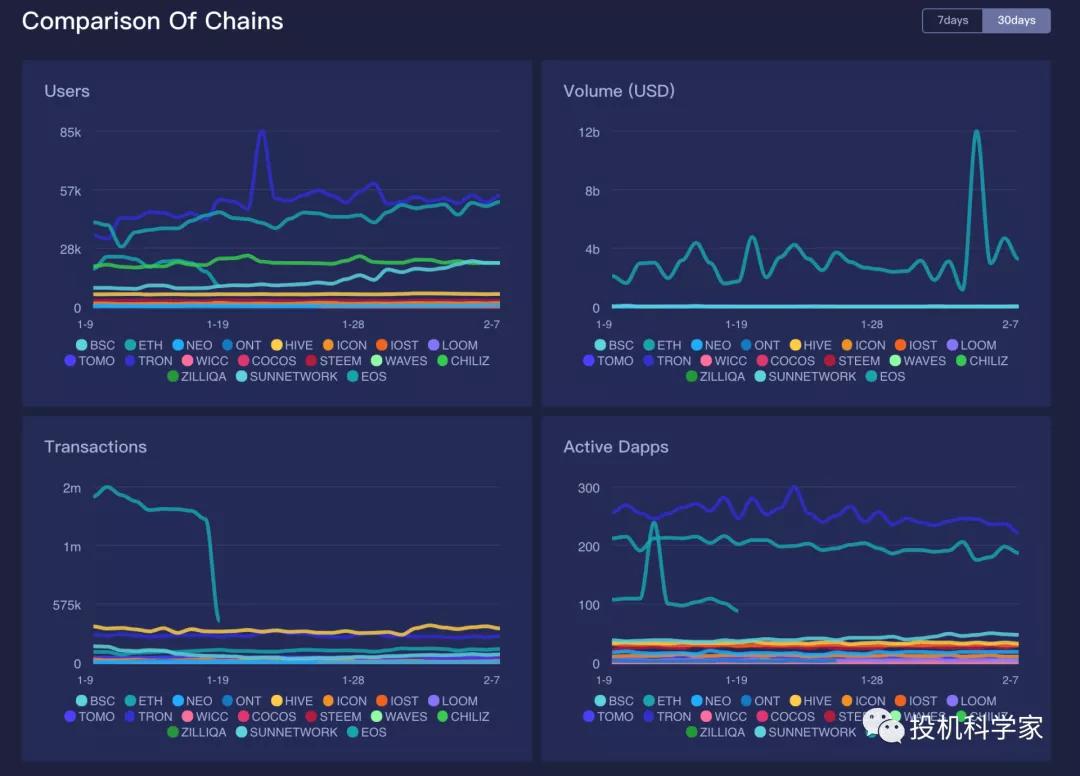
Task: Toggle ZILLIQA legend in Transactions chart
Action: [x=197, y=733]
